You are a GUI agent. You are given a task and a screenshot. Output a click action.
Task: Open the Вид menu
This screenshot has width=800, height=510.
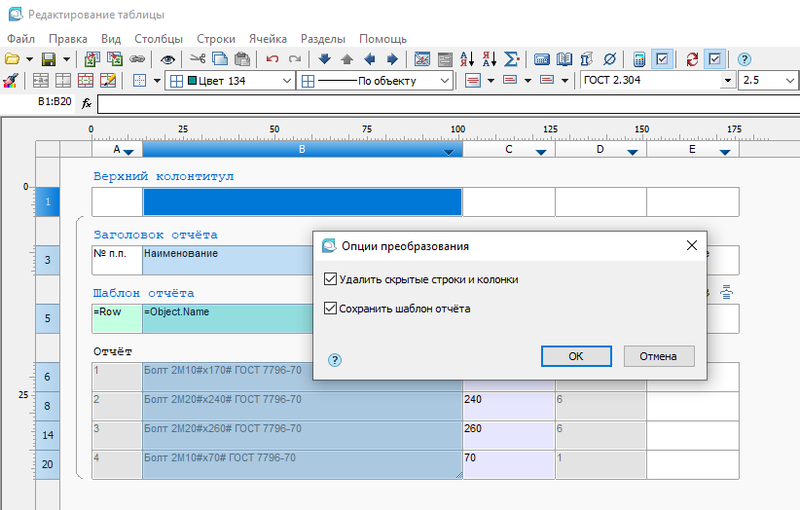pos(111,39)
